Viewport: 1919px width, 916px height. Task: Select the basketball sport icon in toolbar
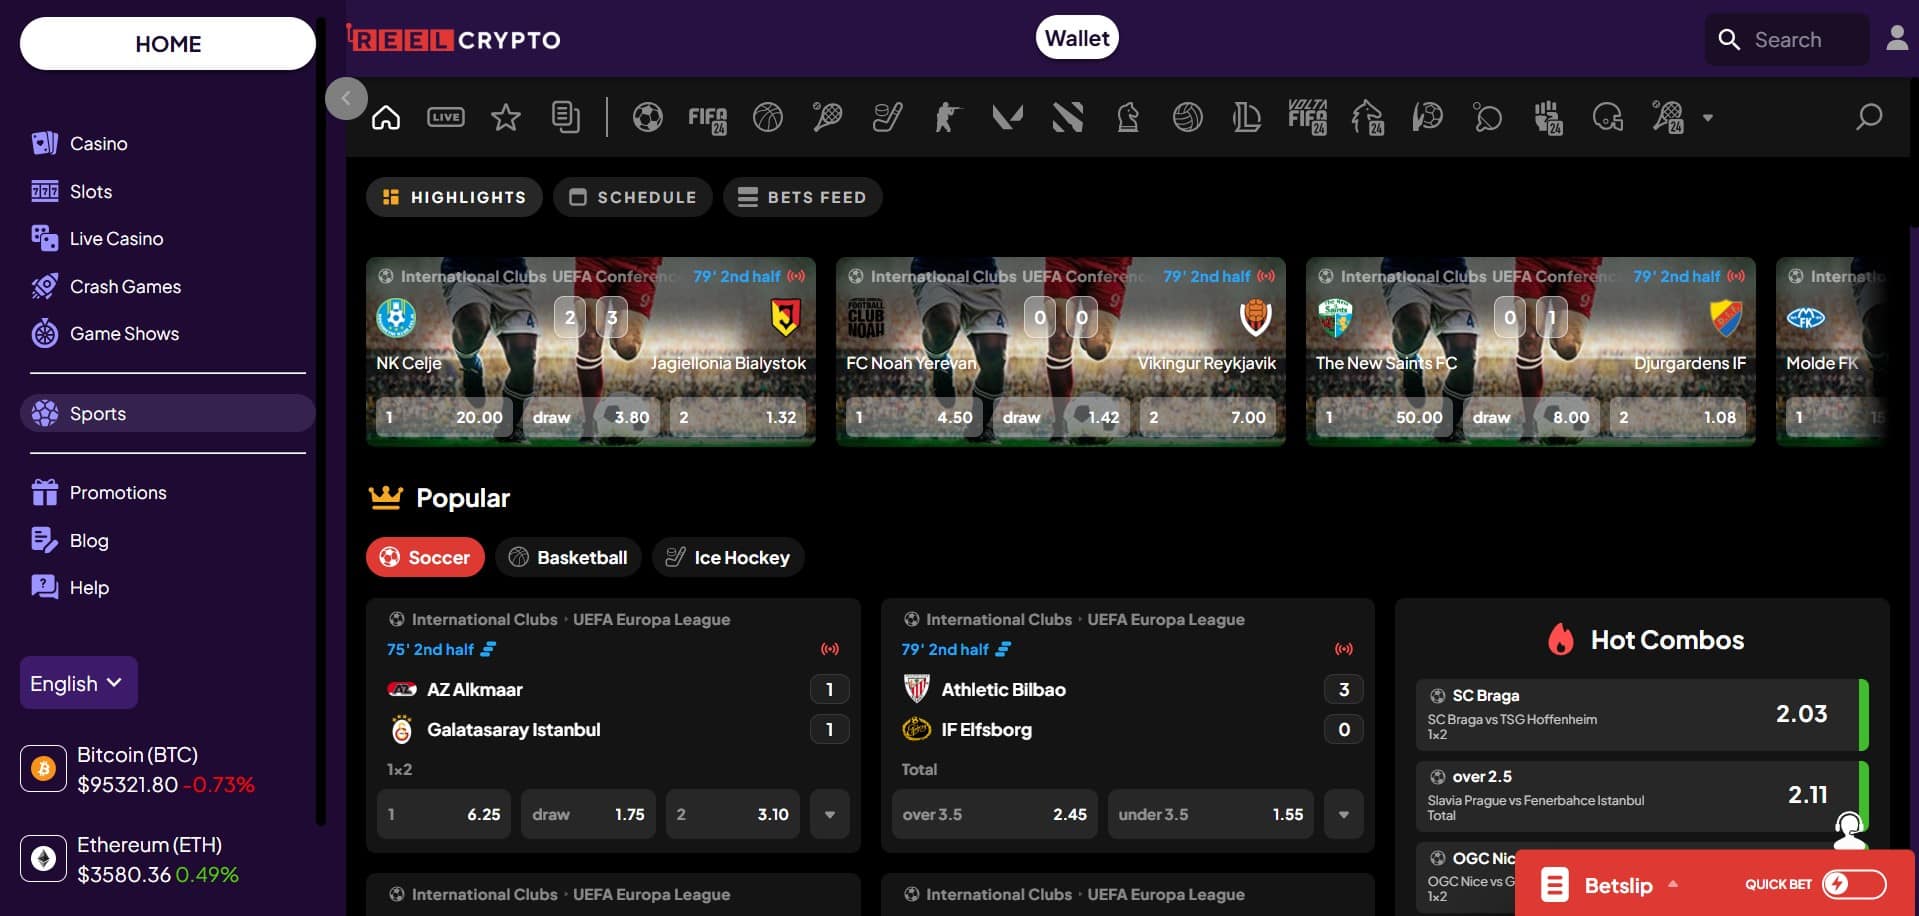(768, 118)
